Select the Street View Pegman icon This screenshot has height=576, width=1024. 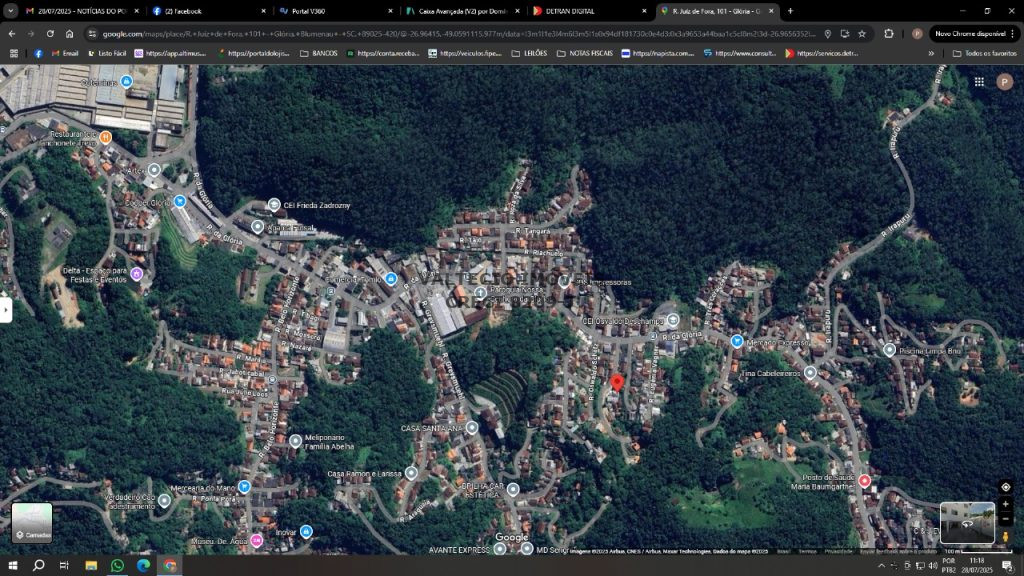tap(1004, 536)
